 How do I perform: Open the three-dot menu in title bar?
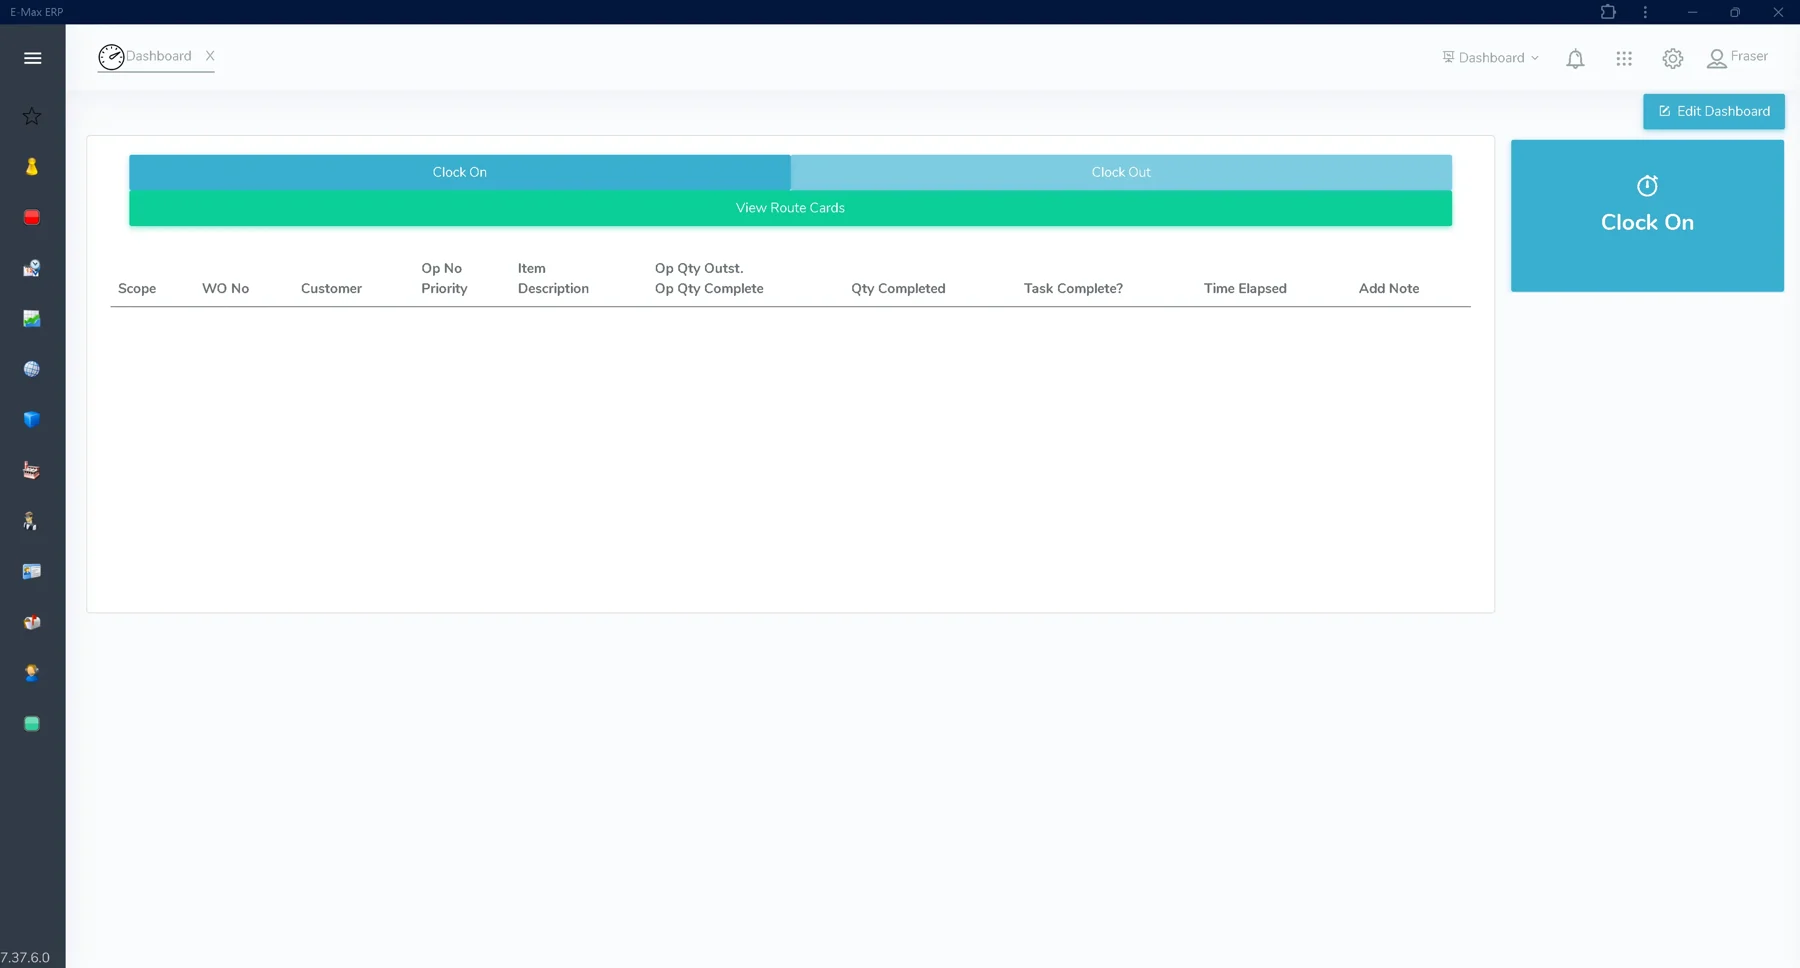(x=1645, y=12)
